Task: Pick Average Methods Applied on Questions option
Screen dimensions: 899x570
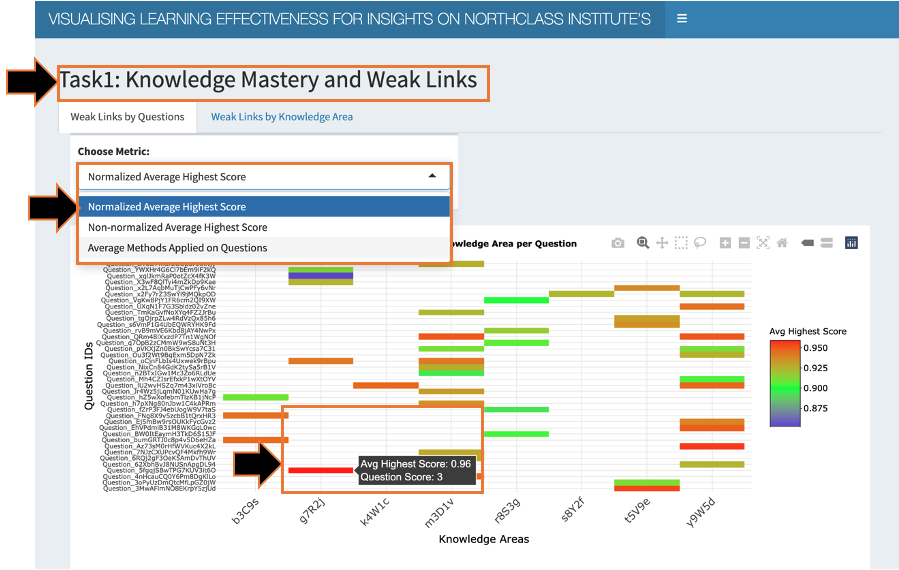Action: (x=177, y=247)
